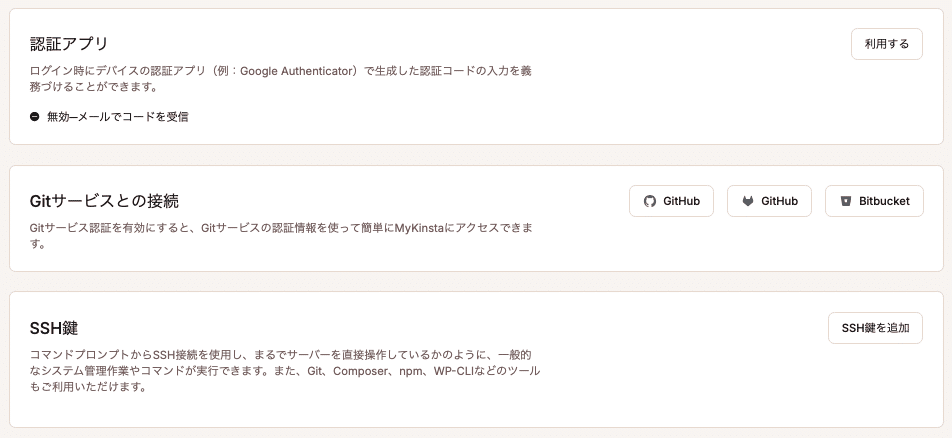Click the Gitサービスとの接続 heading
Image resolution: width=952 pixels, height=438 pixels.
pyautogui.click(x=105, y=201)
